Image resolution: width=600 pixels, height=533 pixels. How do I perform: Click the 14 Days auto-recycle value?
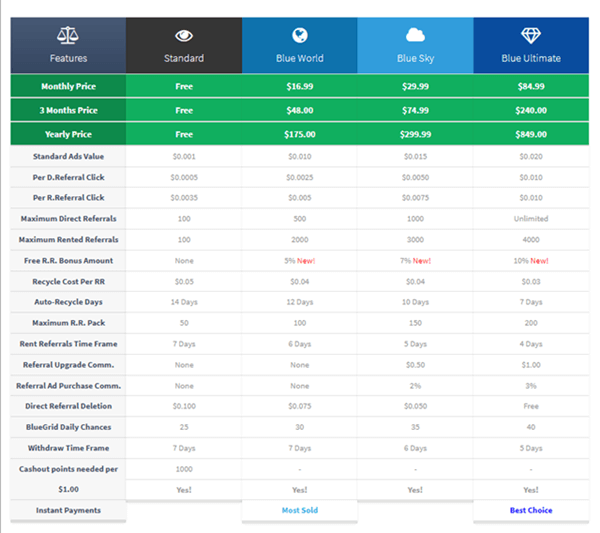click(184, 302)
